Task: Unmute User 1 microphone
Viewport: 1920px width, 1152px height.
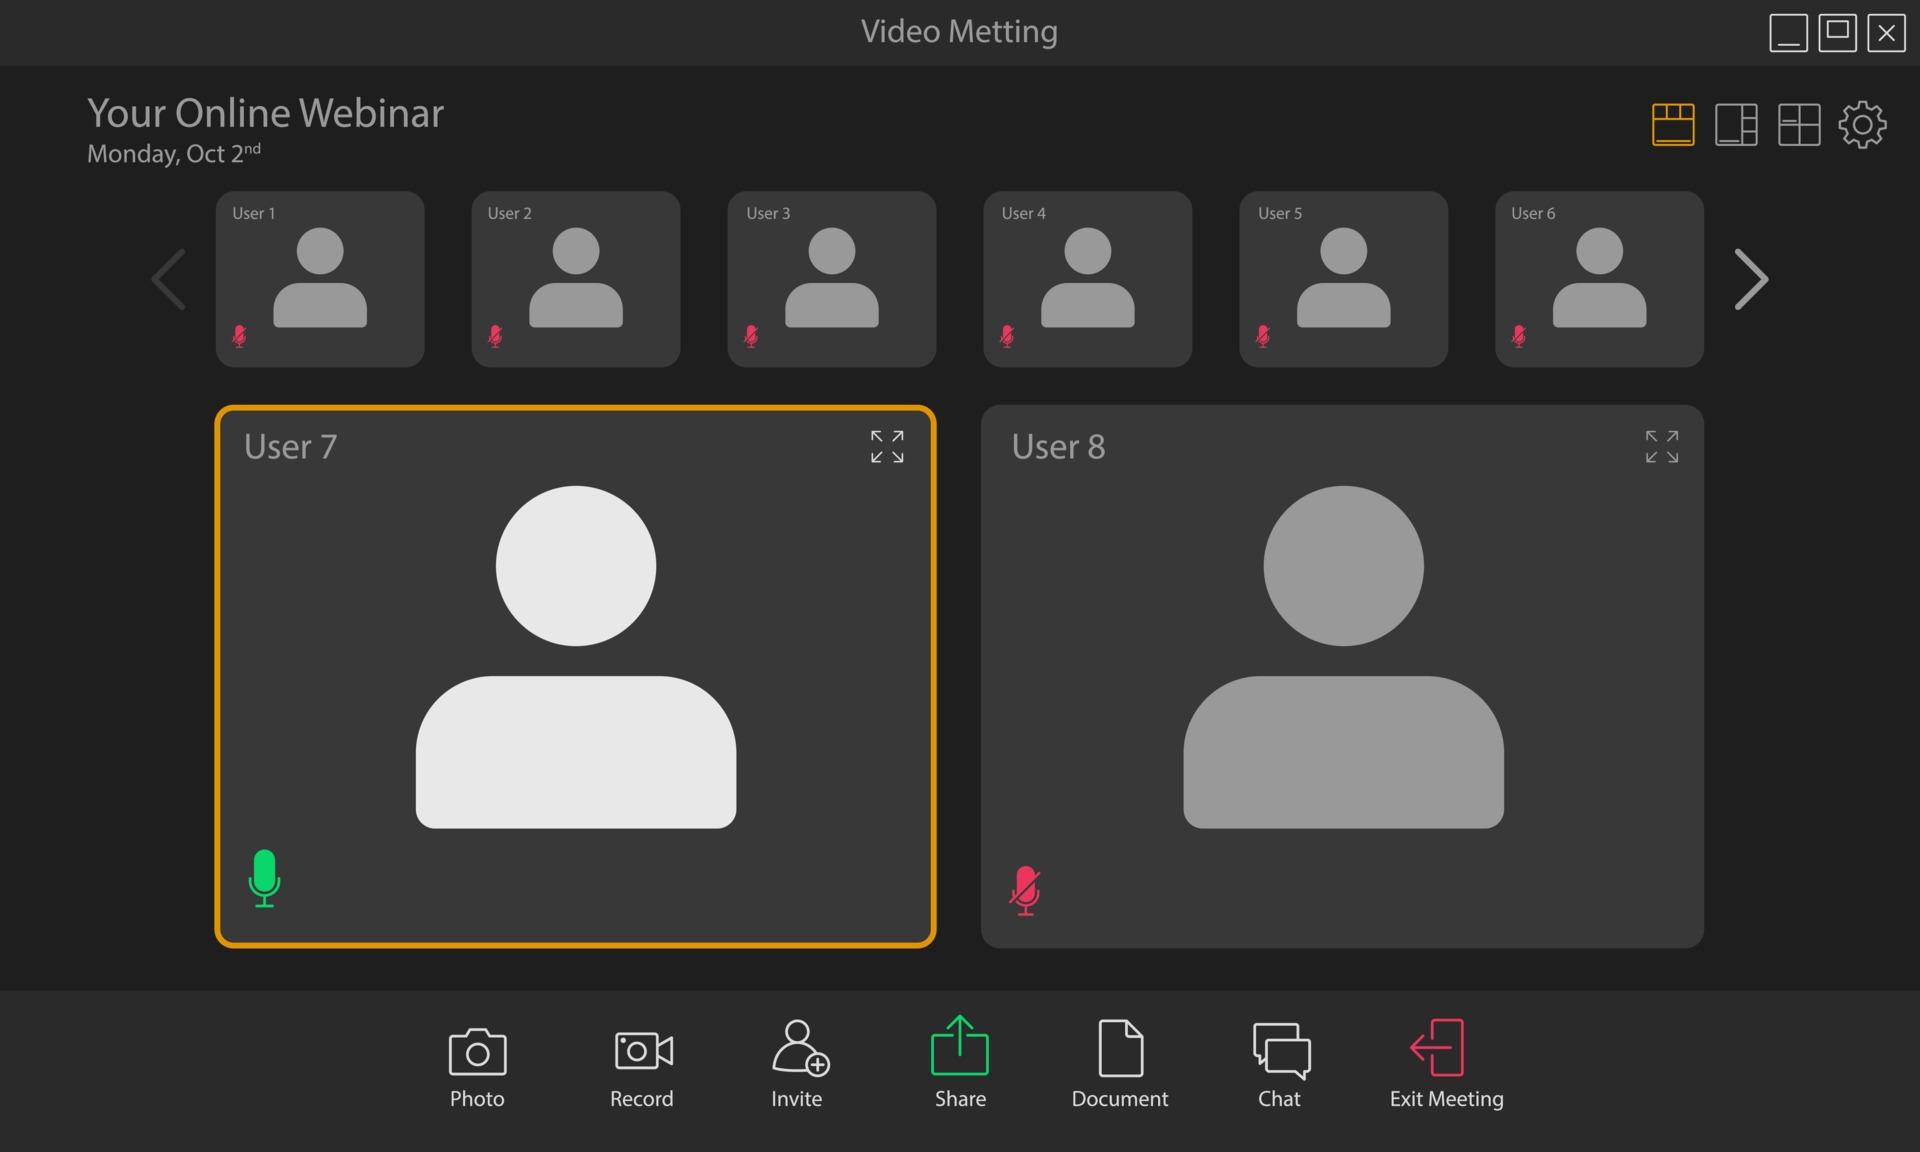Action: [239, 336]
